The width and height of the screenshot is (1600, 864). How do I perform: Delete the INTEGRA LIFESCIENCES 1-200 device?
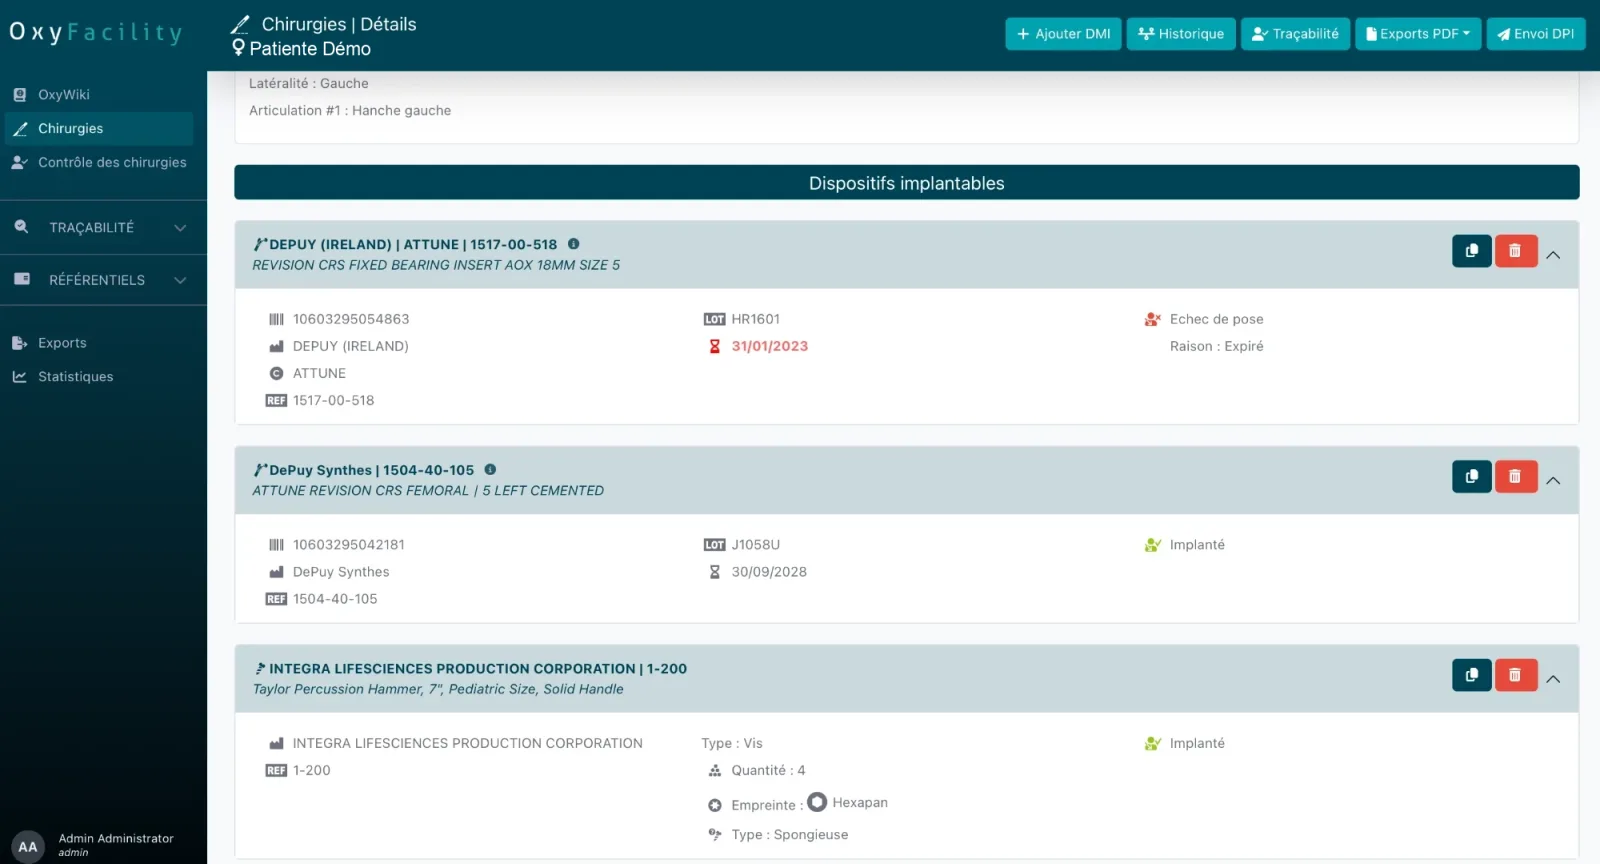click(x=1515, y=675)
